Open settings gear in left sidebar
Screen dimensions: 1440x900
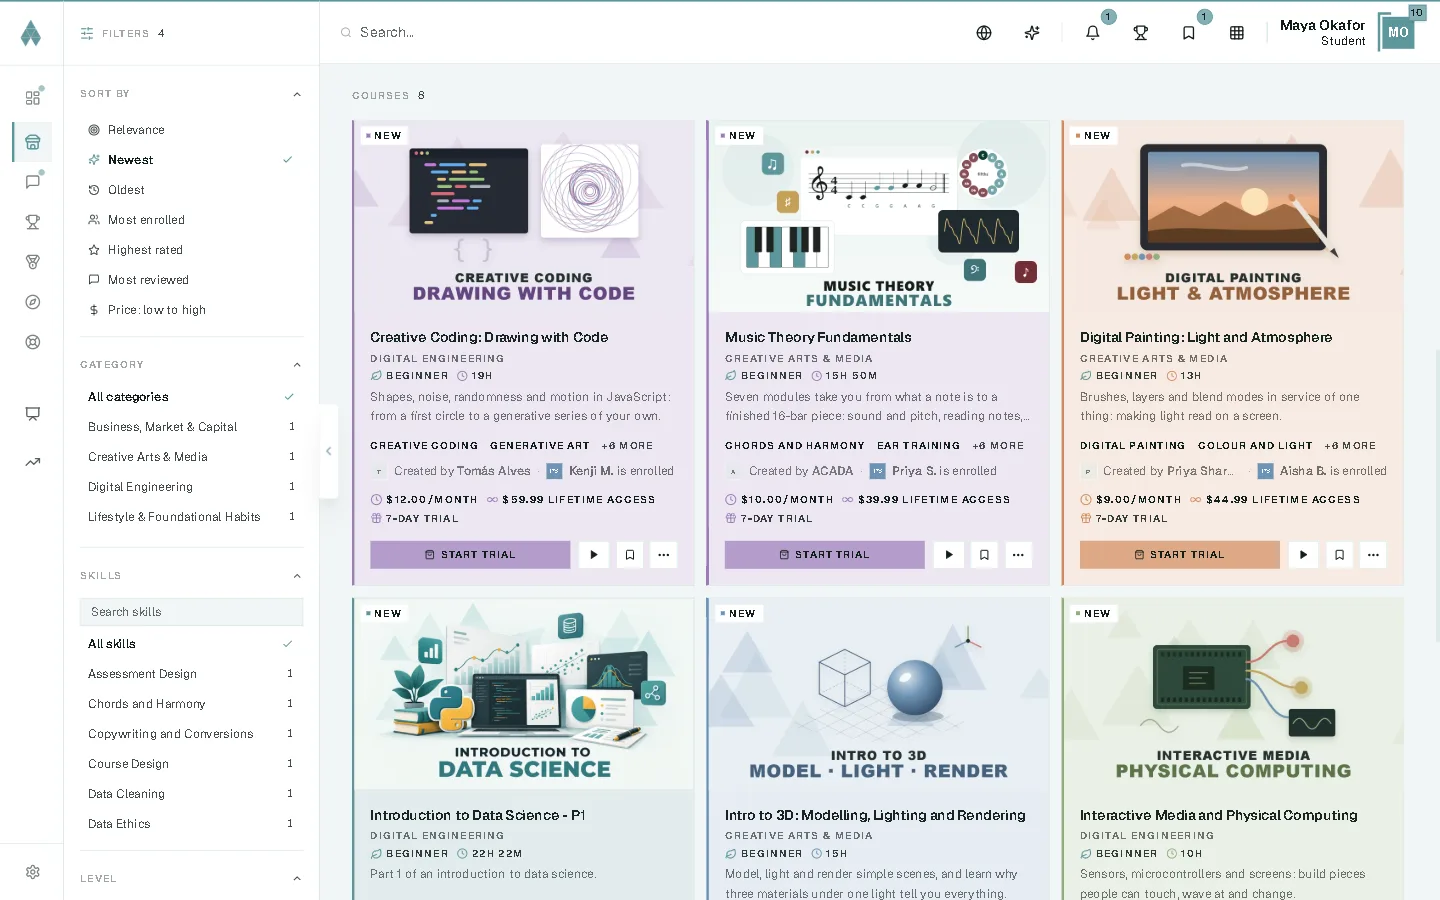click(33, 872)
